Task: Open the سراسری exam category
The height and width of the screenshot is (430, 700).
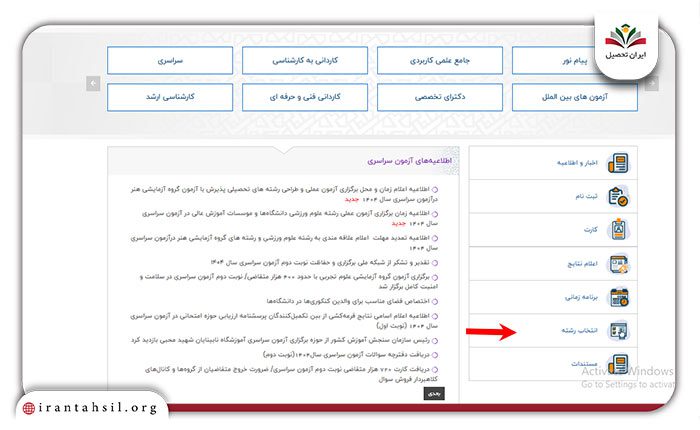Action: click(x=170, y=60)
